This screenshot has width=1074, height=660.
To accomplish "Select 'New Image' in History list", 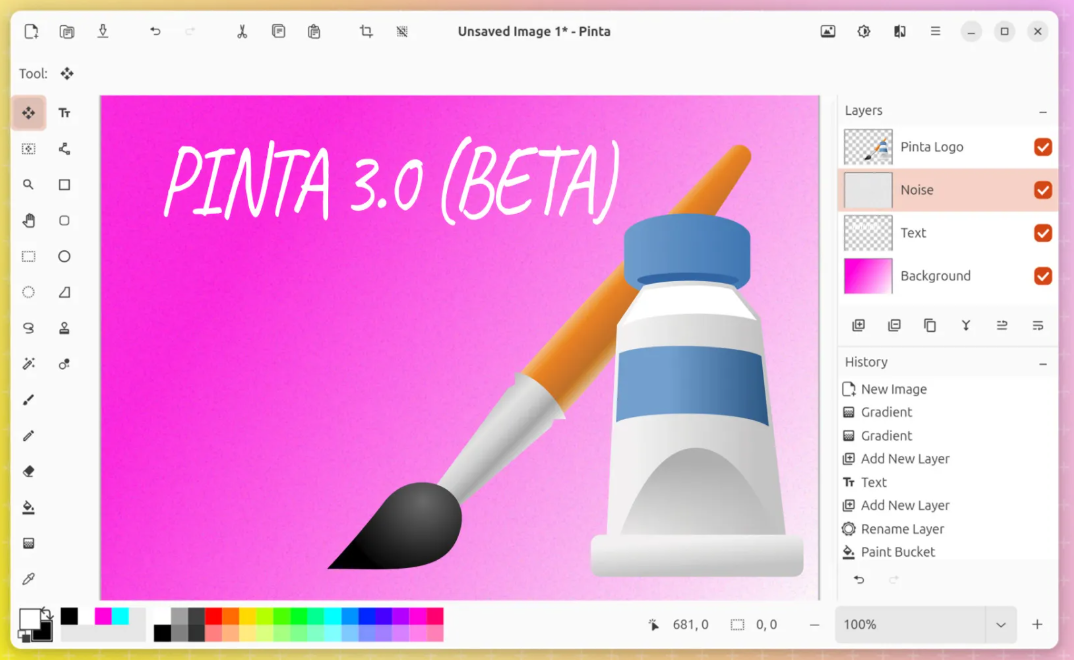I will pyautogui.click(x=893, y=389).
